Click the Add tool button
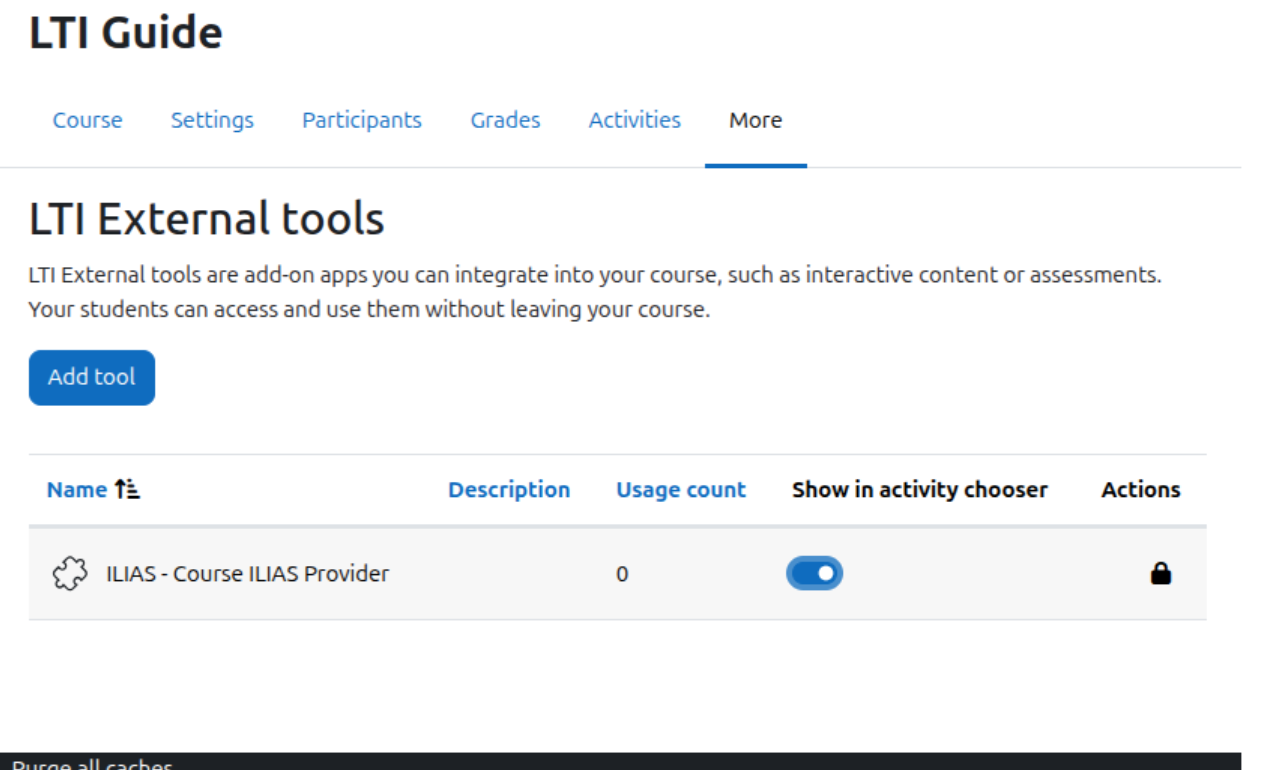1267x770 pixels. coord(92,377)
